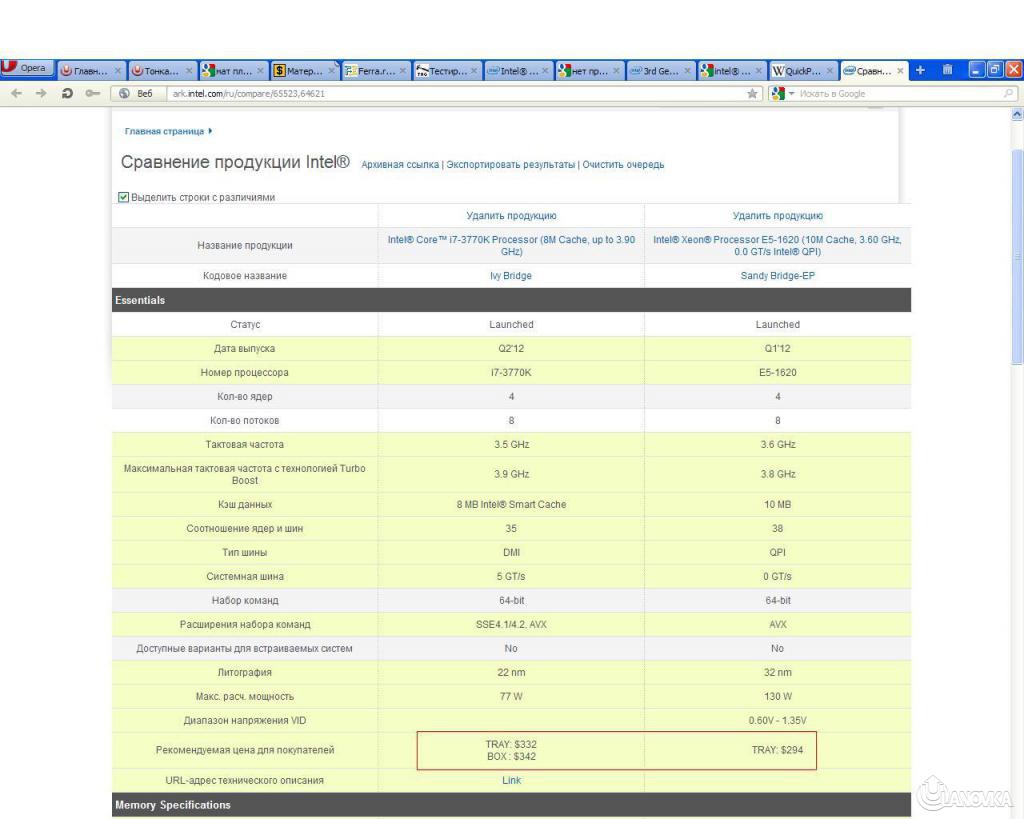Click the search magnifier icon
The height and width of the screenshot is (819, 1024).
point(1008,93)
